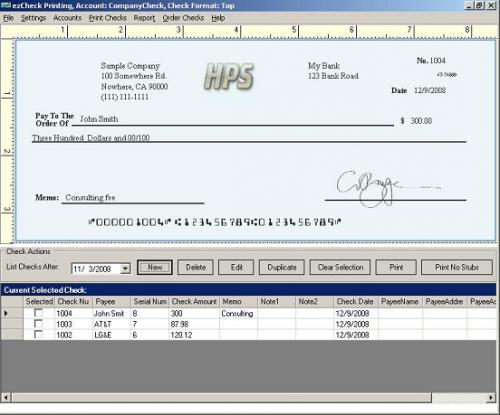Open the Accounts menu
This screenshot has height=415, width=500.
(x=67, y=18)
